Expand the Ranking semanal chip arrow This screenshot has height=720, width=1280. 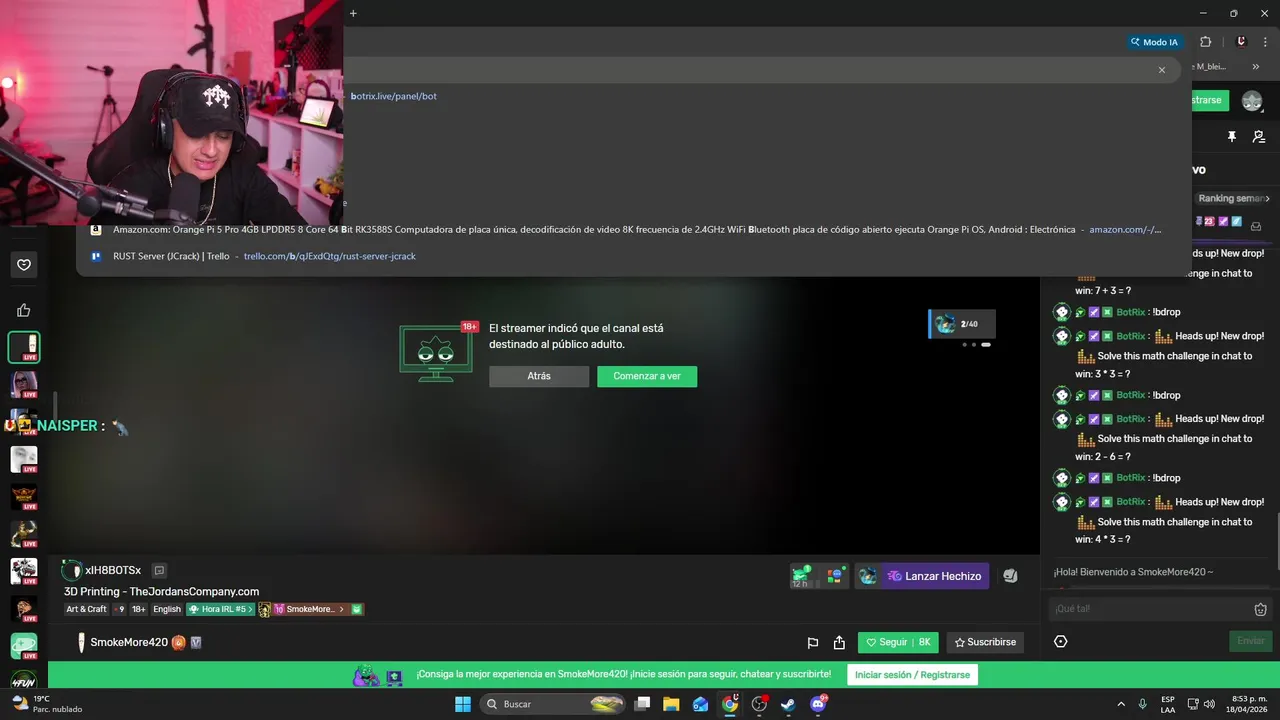[x=1267, y=198]
